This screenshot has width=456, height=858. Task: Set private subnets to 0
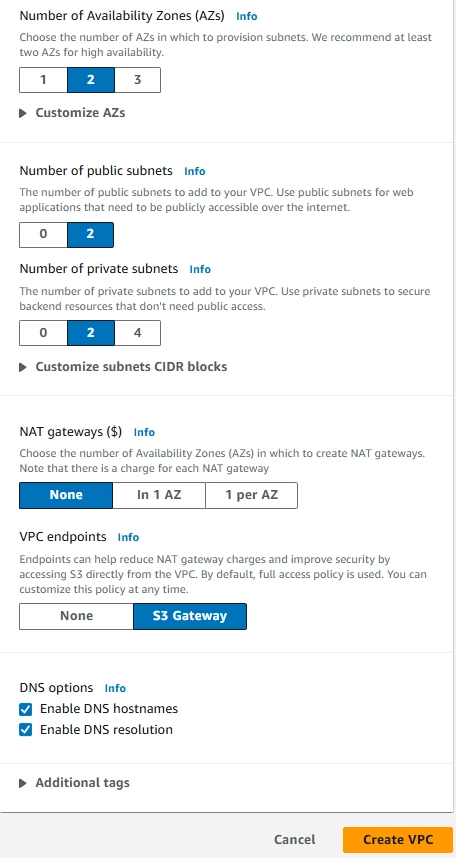tap(43, 333)
